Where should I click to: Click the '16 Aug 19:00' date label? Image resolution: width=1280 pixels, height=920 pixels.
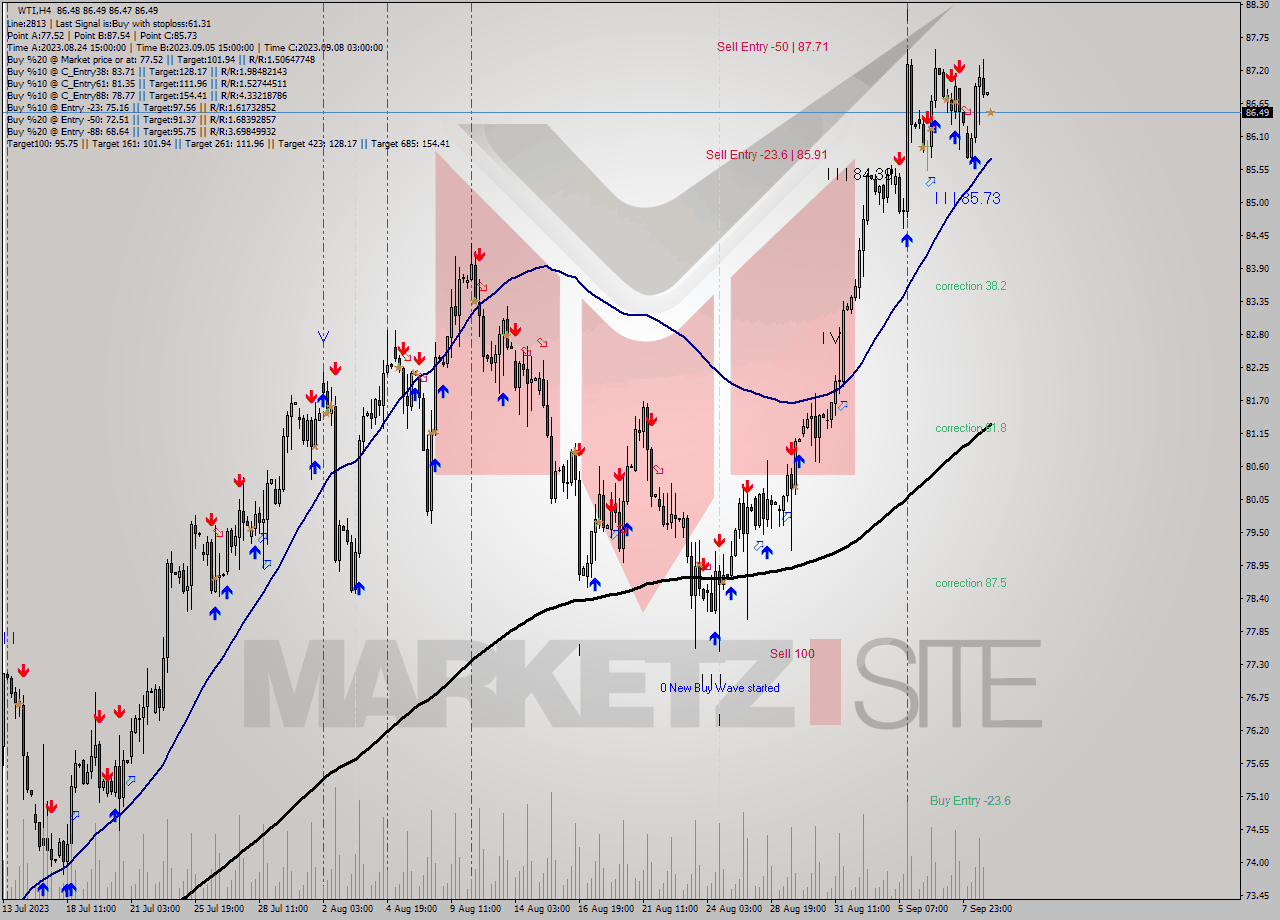[x=605, y=909]
